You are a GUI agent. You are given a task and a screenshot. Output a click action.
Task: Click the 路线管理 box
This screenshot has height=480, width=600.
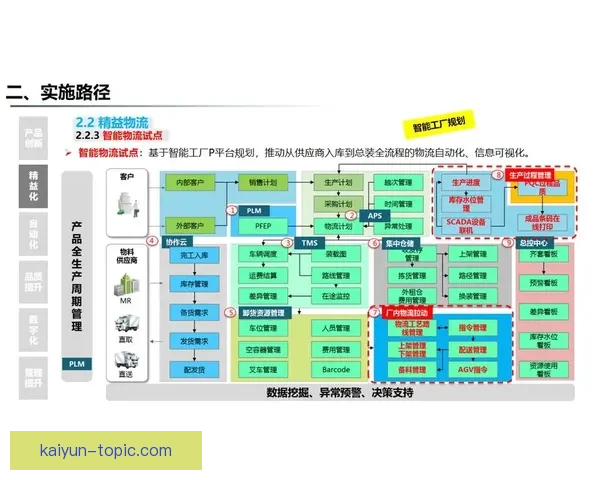coord(336,276)
